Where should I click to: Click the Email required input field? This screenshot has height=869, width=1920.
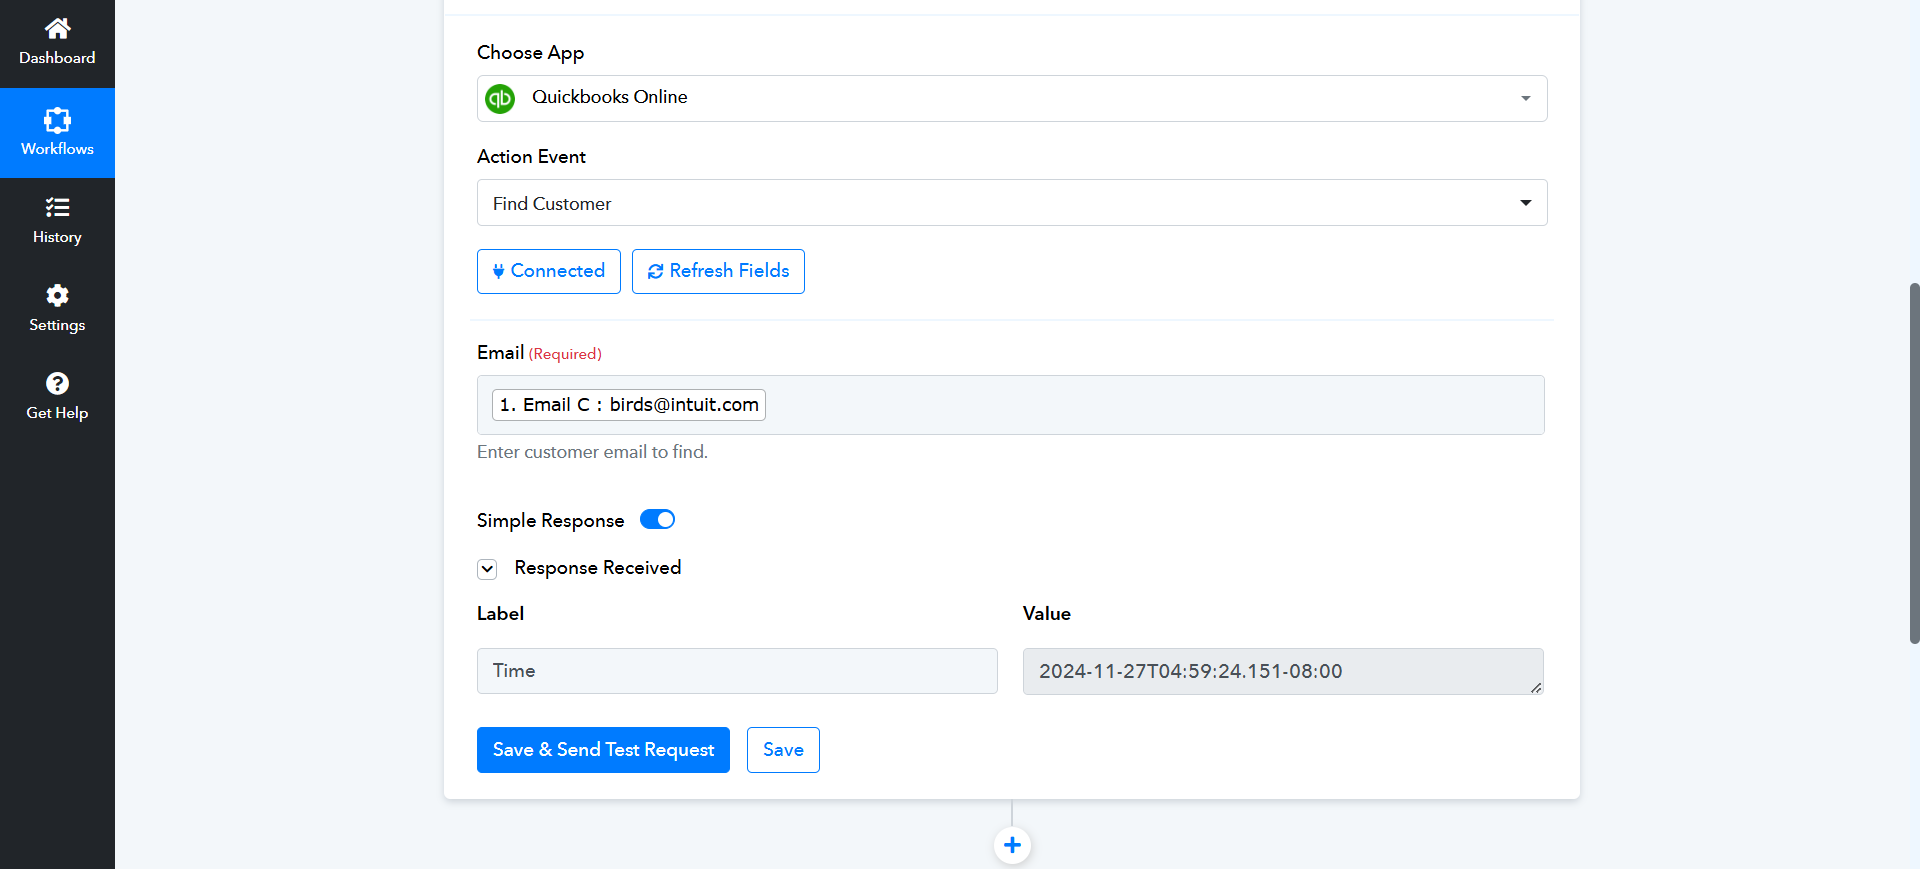[x=1011, y=405]
